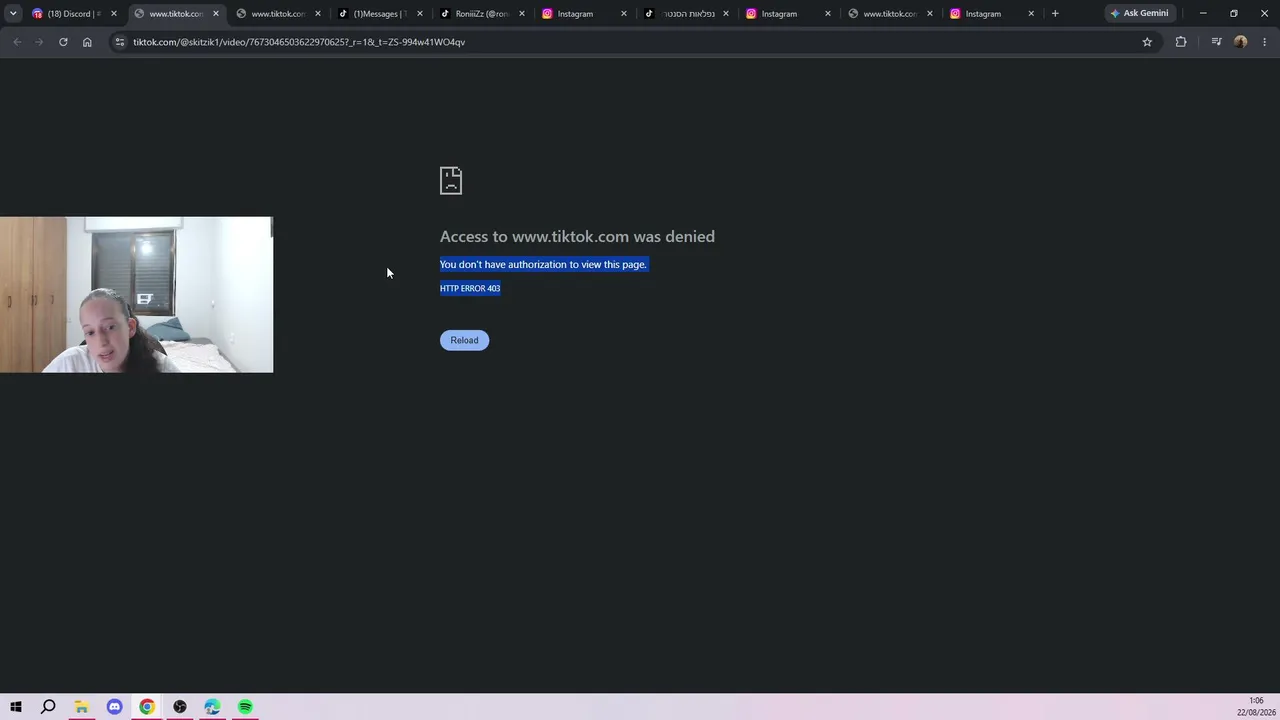
Task: Click the Ask Gemini button
Action: coord(1139,14)
